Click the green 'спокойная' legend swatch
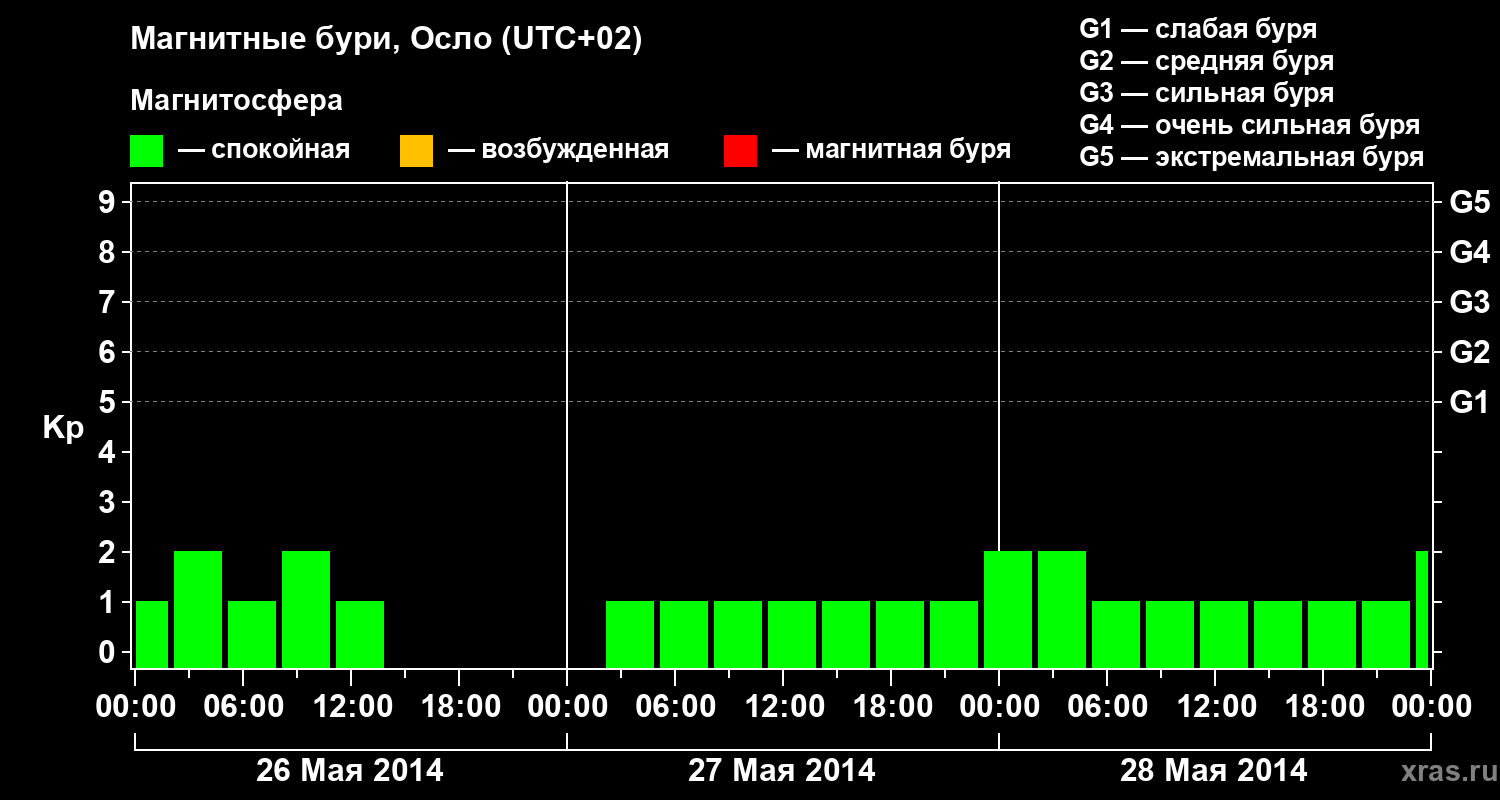1500x800 pixels. tap(147, 151)
